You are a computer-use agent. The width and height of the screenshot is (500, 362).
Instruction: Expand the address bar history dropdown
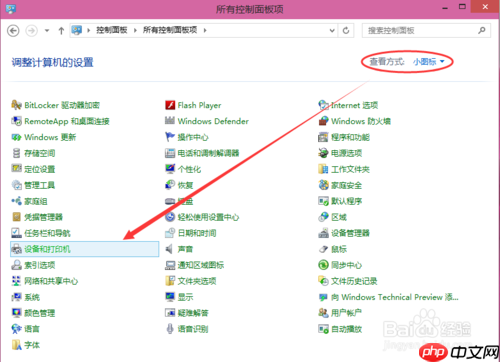[332, 31]
